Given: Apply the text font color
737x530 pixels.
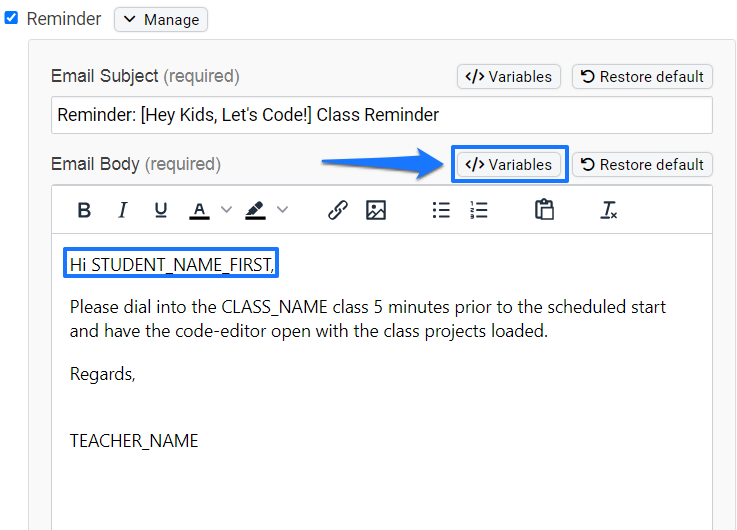Looking at the screenshot, I should click(200, 210).
